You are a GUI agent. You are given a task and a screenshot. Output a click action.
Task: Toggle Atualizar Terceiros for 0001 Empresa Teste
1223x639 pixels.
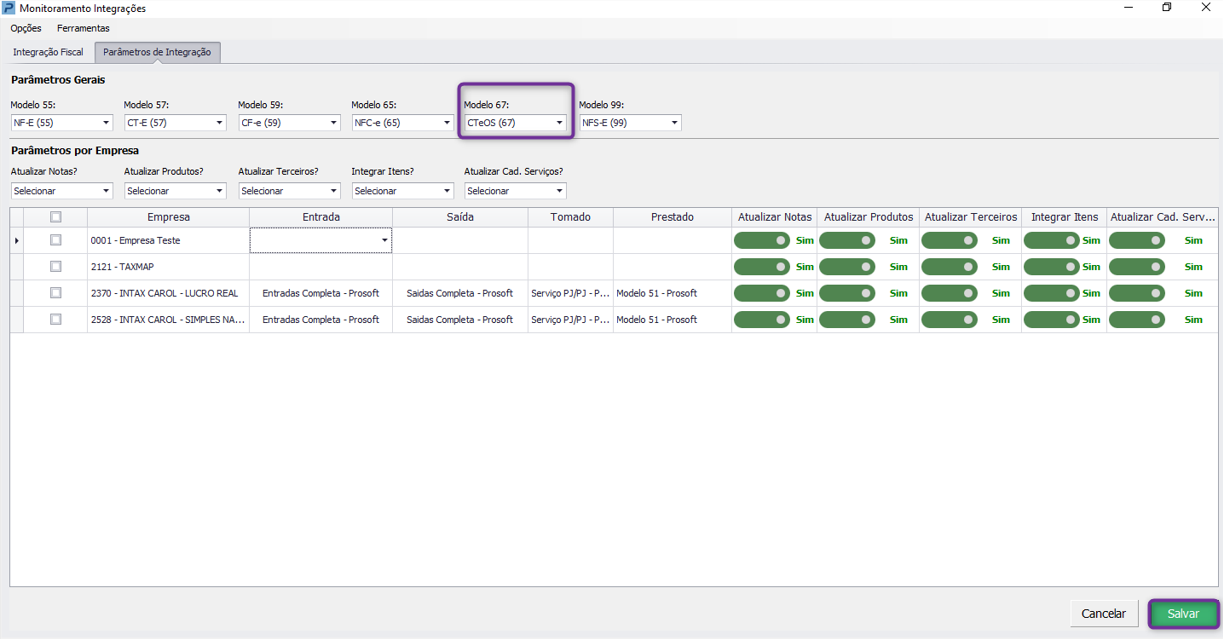[x=949, y=240]
